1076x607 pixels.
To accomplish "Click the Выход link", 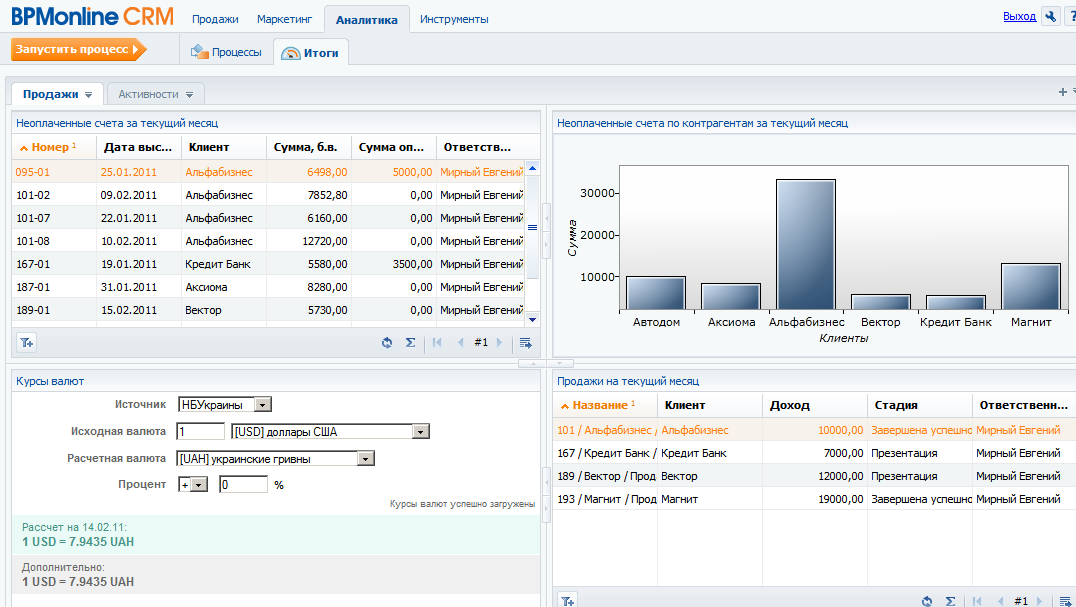I will [x=1019, y=17].
